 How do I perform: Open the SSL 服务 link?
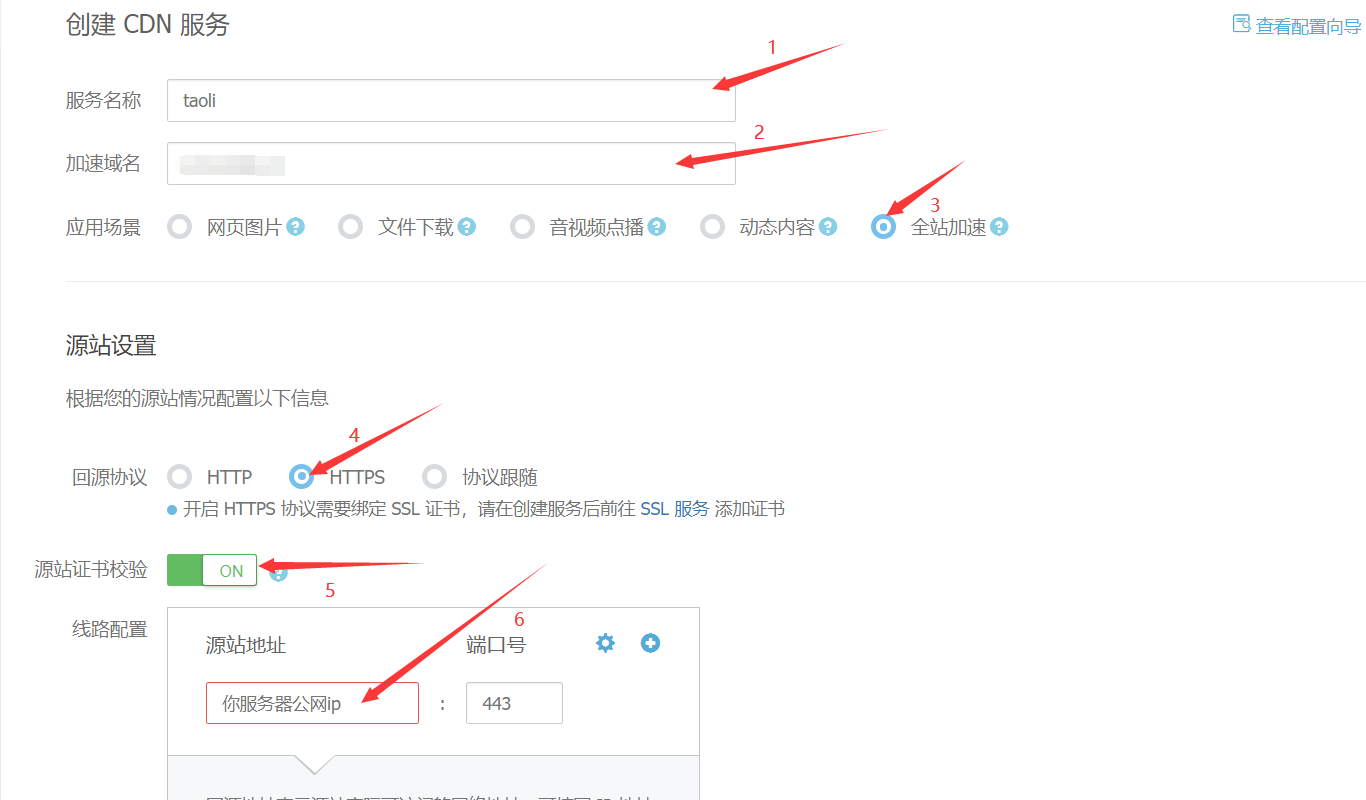[x=674, y=509]
